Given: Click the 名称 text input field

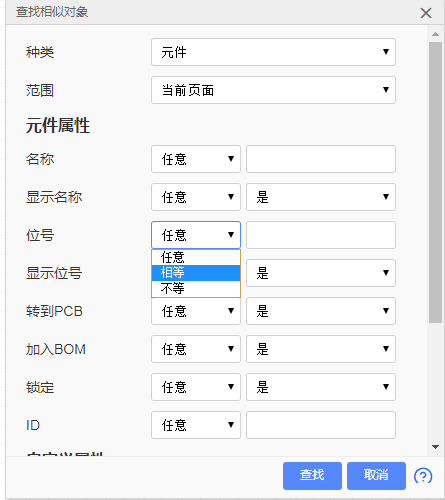Looking at the screenshot, I should (321, 159).
